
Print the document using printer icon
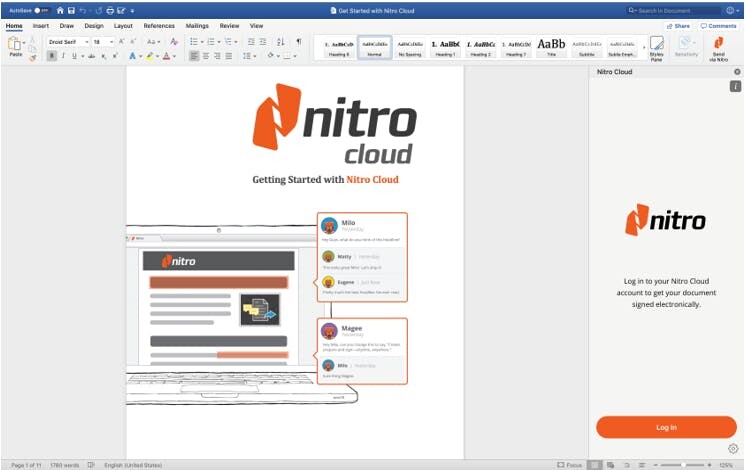tap(110, 10)
